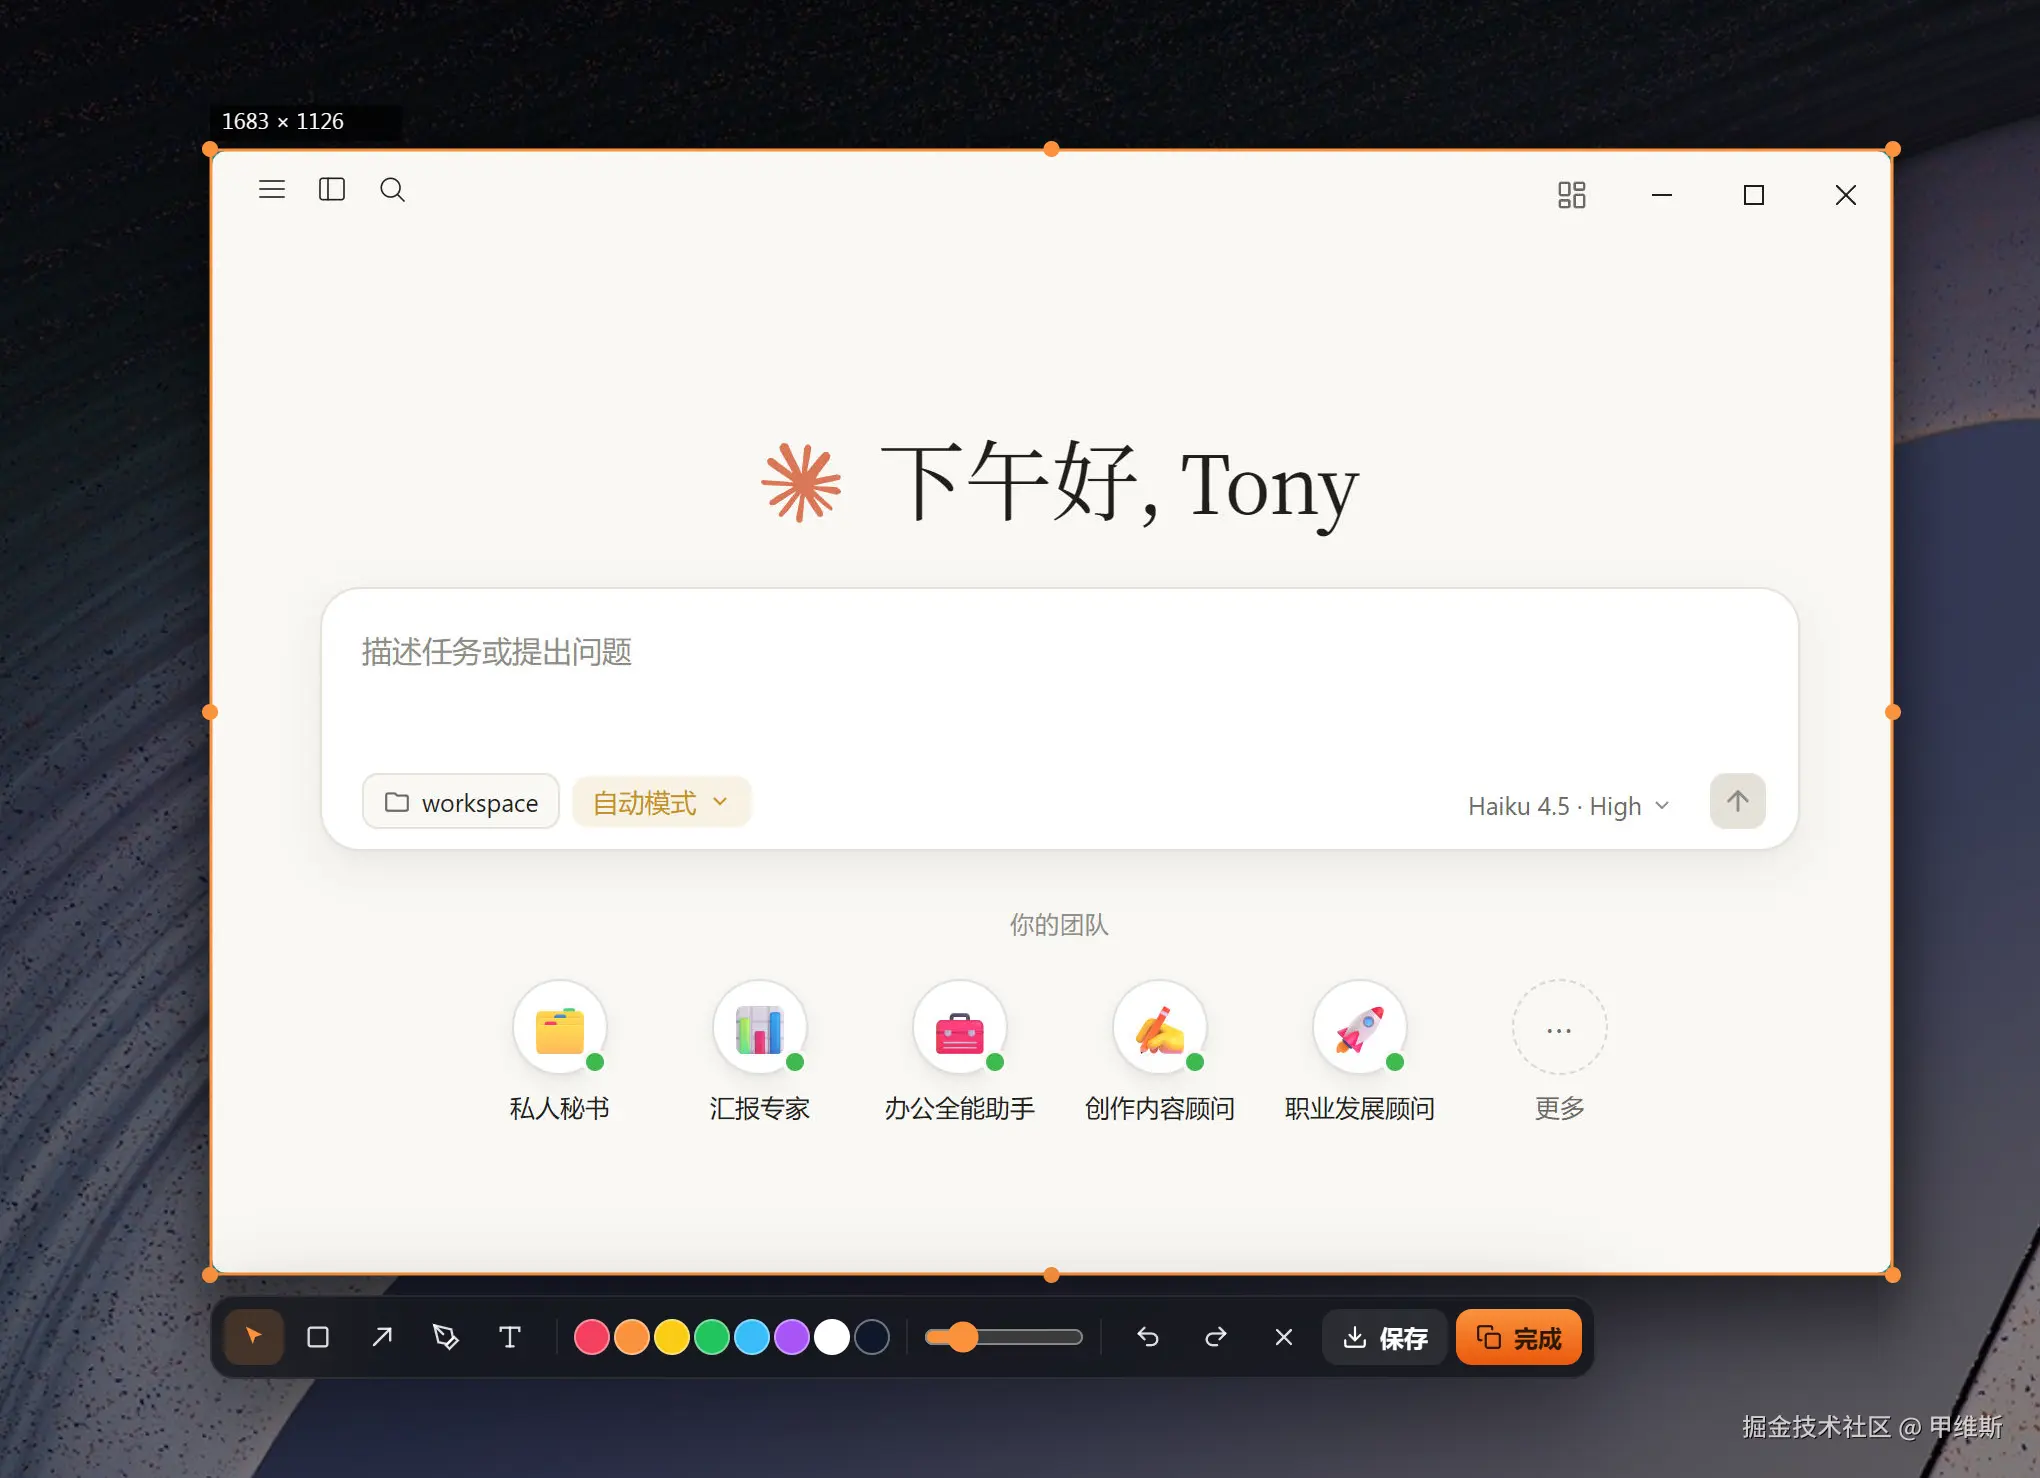
Task: Cancel the screenshot with the X icon
Action: click(1284, 1337)
